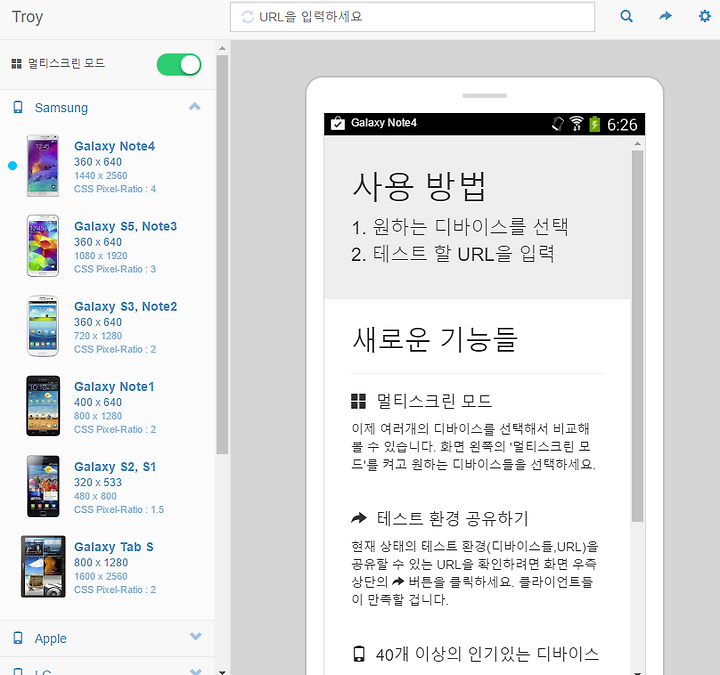Click the phone preview scrollbar up arrow
This screenshot has width=720, height=675.
click(637, 144)
